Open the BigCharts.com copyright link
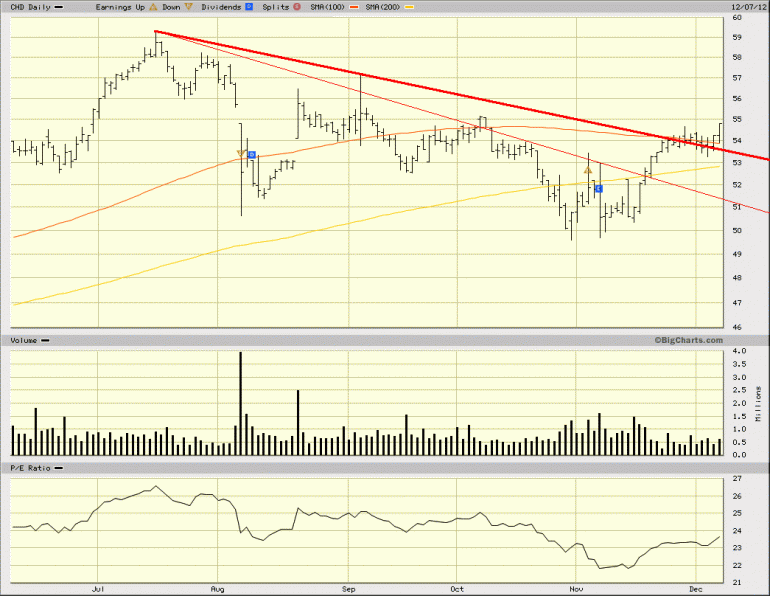This screenshot has width=770, height=596. 688,340
